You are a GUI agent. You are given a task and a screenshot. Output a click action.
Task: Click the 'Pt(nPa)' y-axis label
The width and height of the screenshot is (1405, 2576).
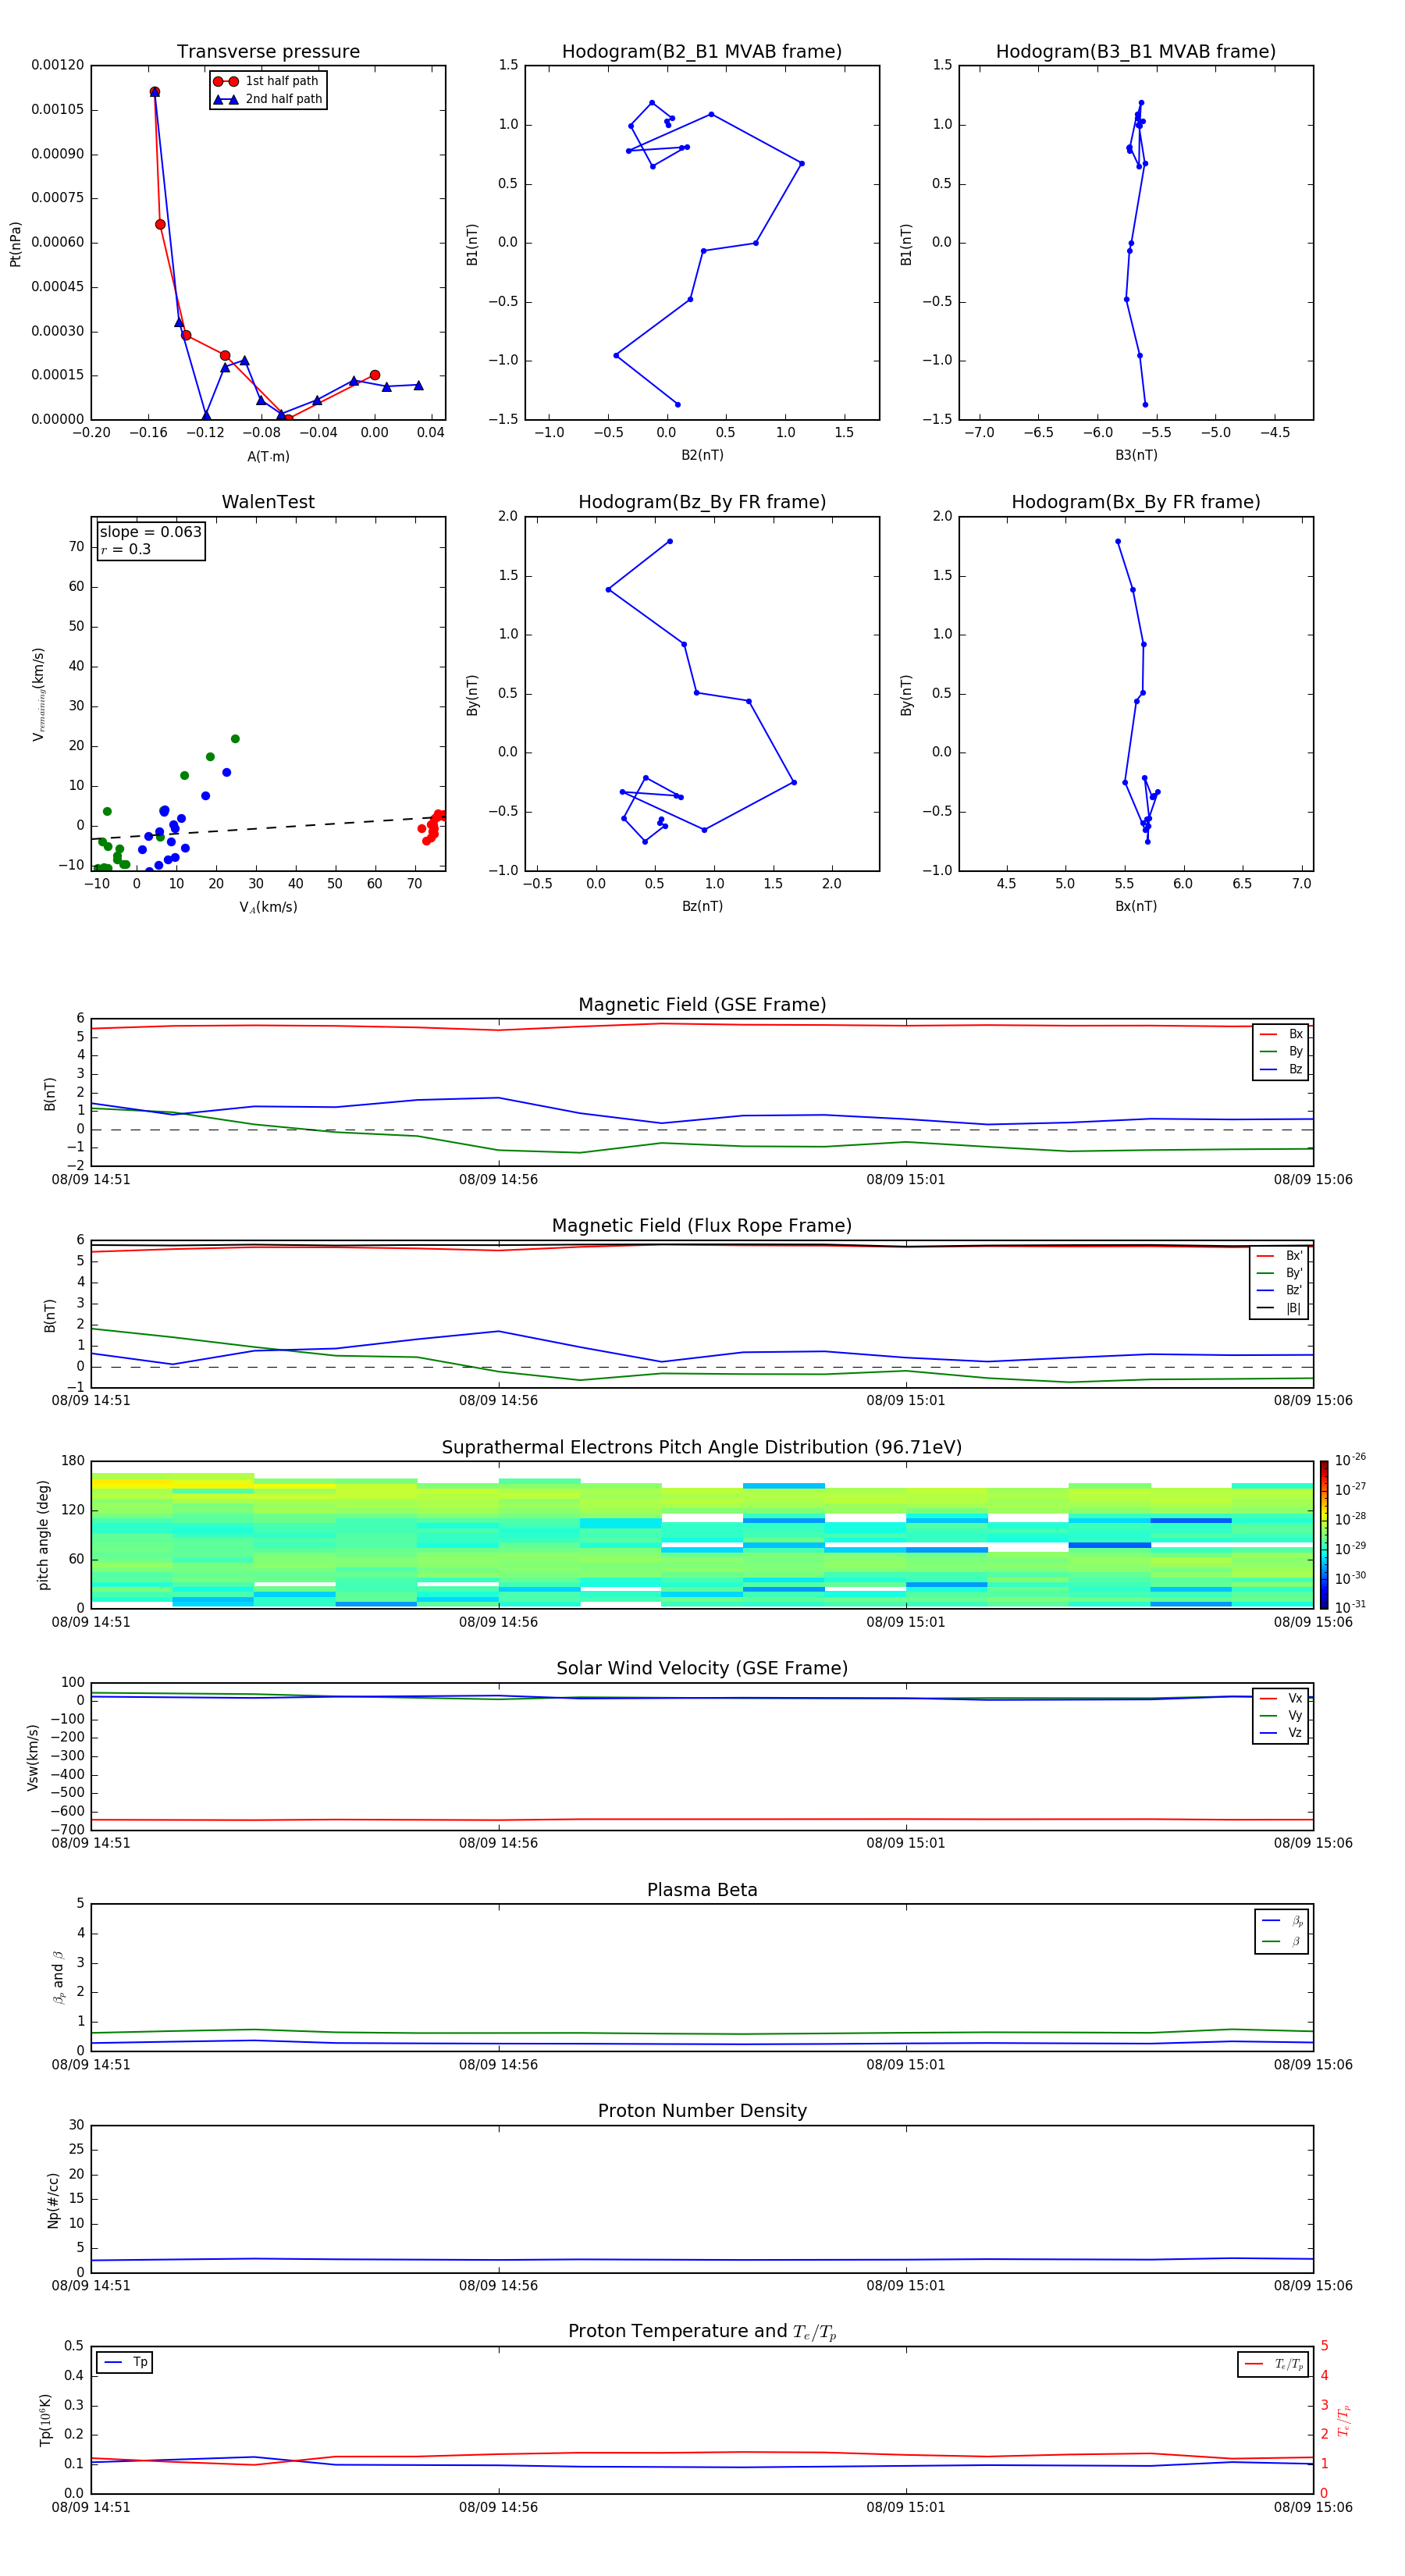pos(15,243)
